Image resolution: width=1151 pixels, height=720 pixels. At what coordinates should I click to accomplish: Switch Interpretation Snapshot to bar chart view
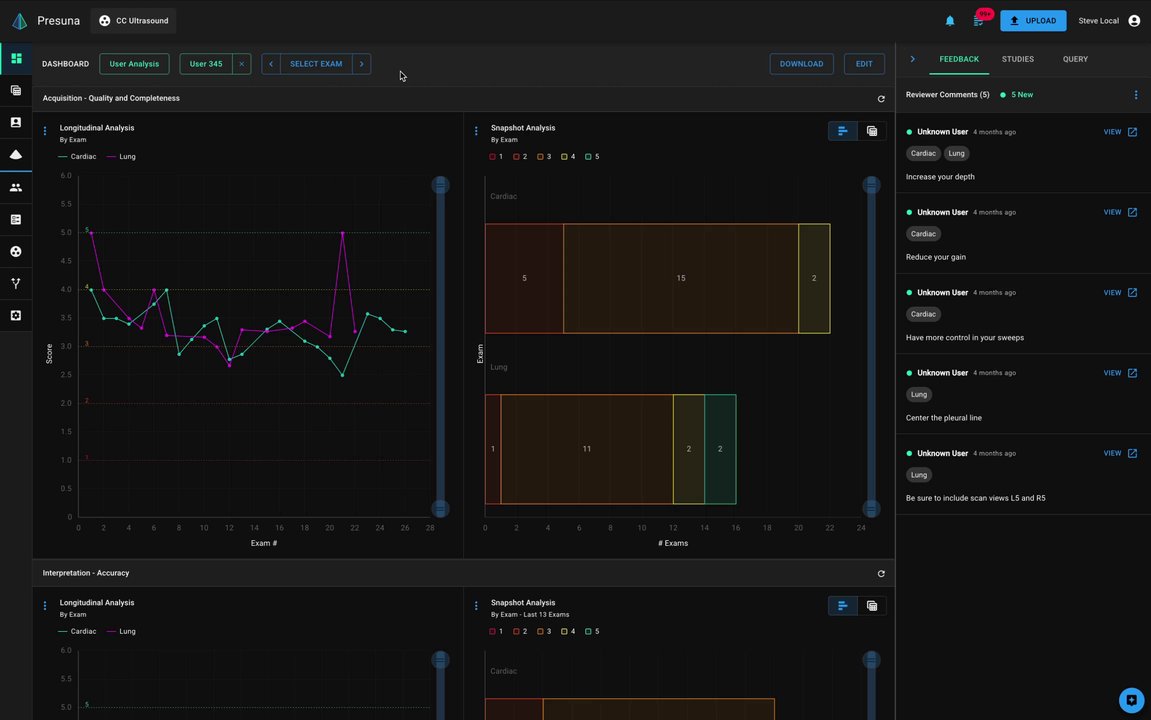pos(843,606)
